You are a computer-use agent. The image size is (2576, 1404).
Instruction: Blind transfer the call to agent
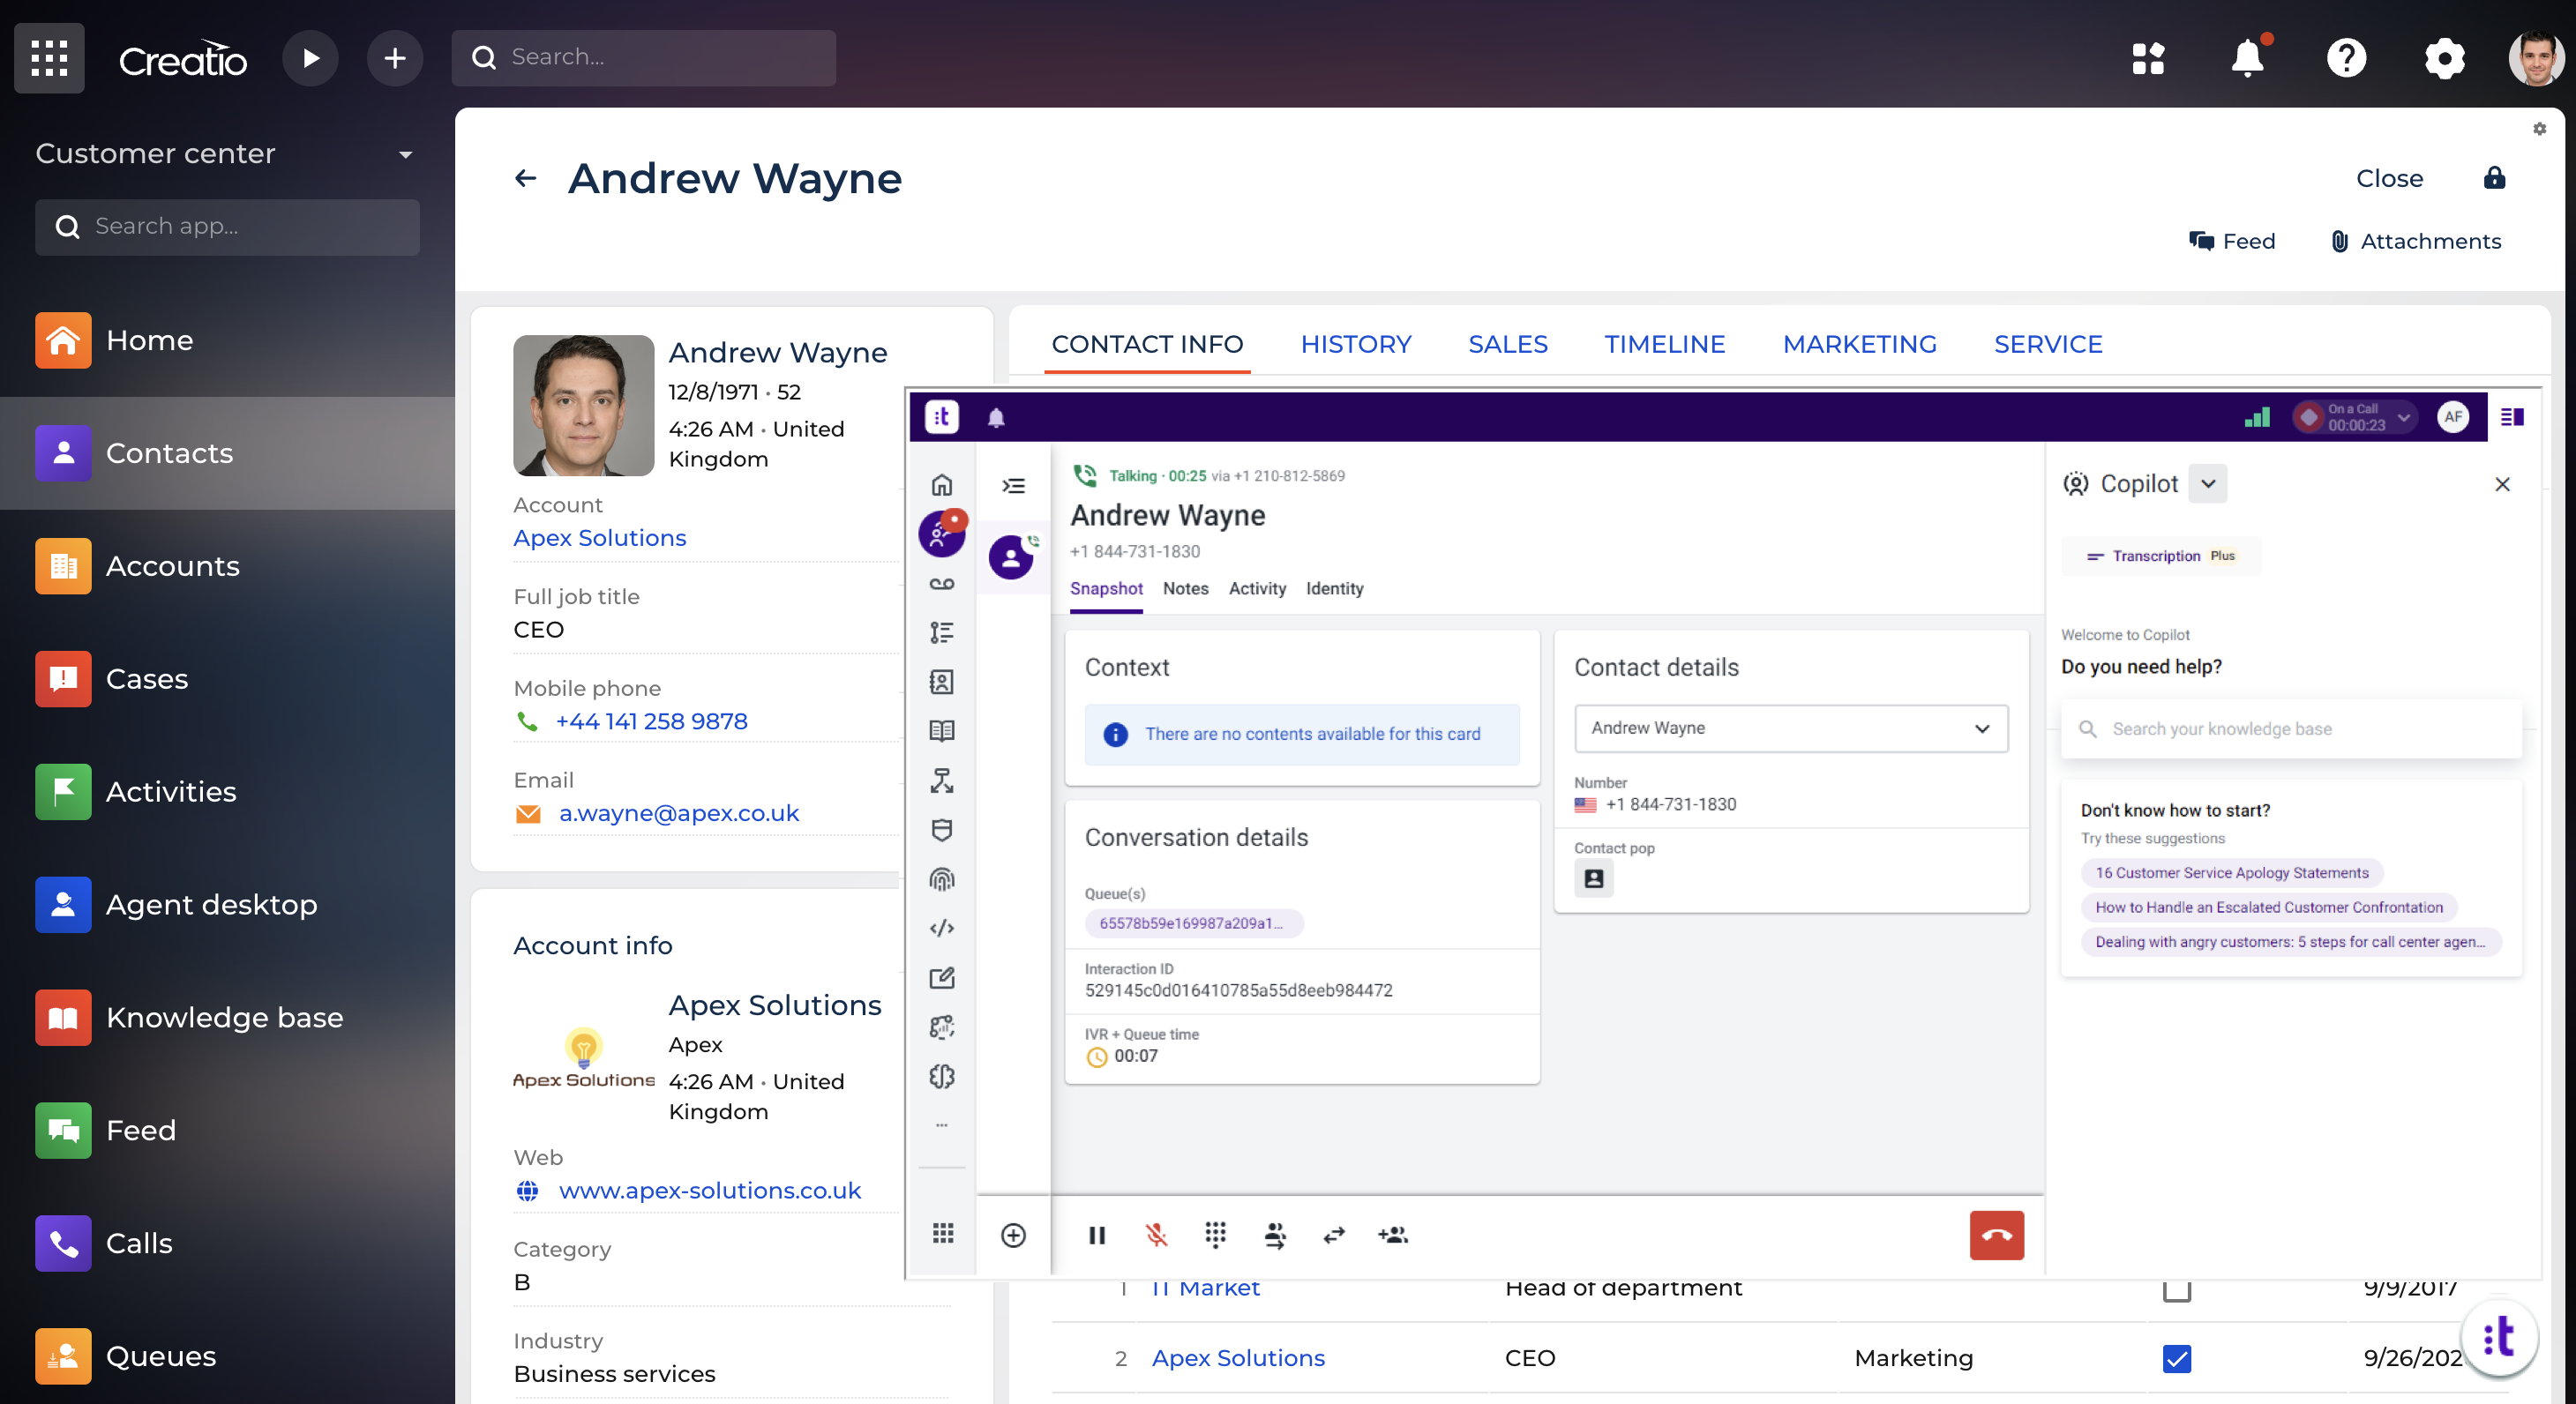point(1275,1235)
